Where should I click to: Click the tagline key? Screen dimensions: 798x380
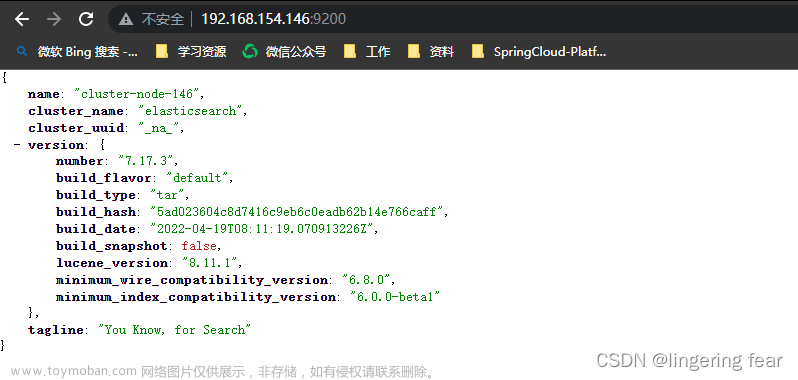(x=55, y=330)
